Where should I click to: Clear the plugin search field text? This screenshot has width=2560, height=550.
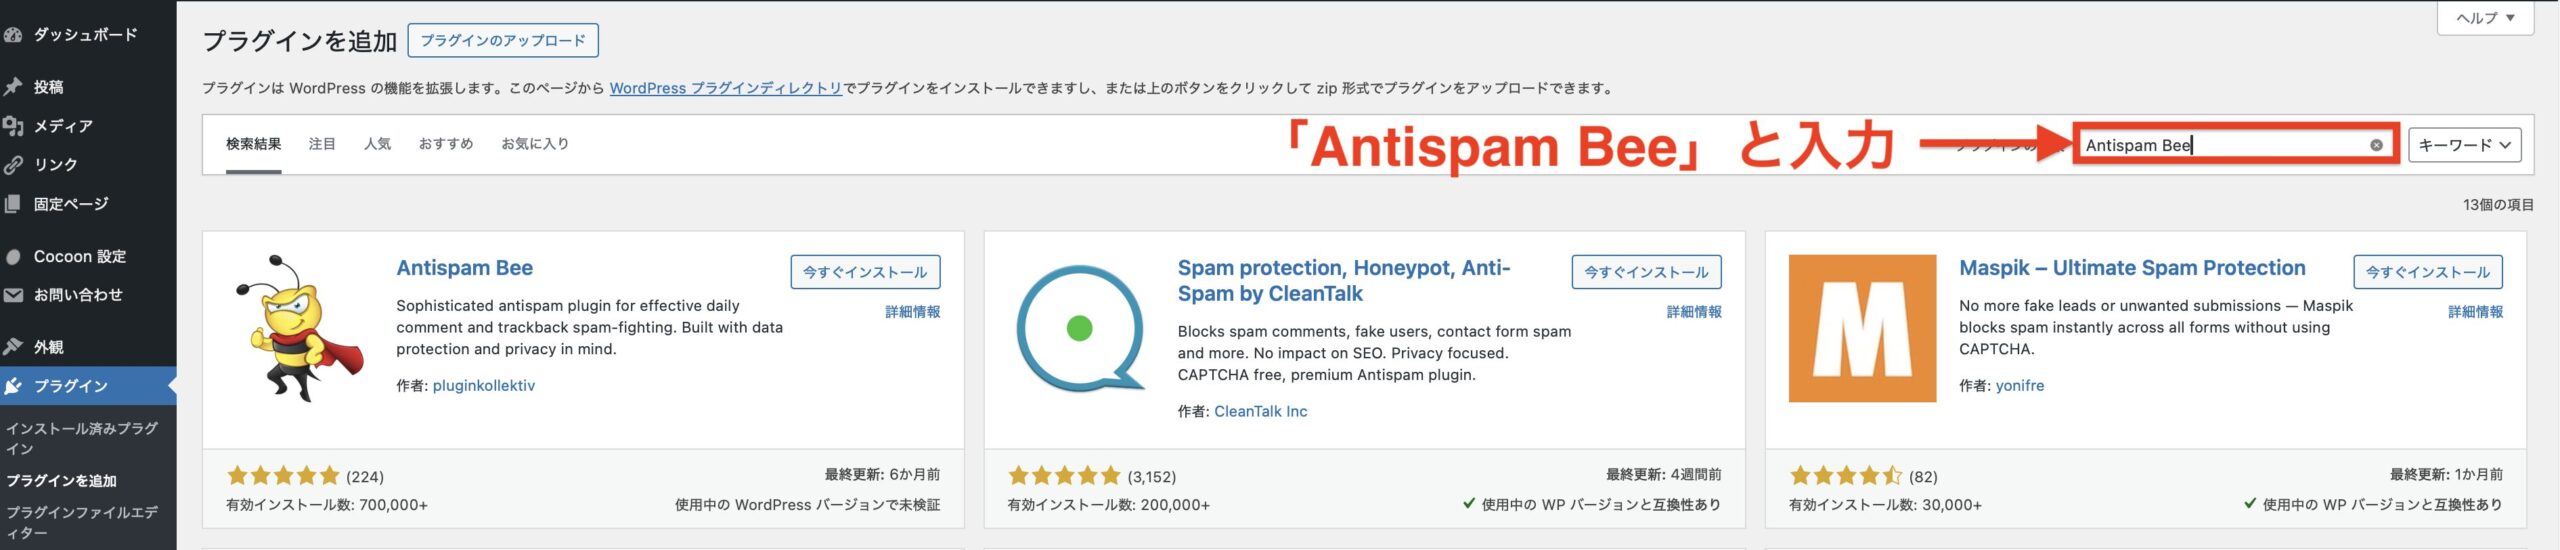point(2376,145)
